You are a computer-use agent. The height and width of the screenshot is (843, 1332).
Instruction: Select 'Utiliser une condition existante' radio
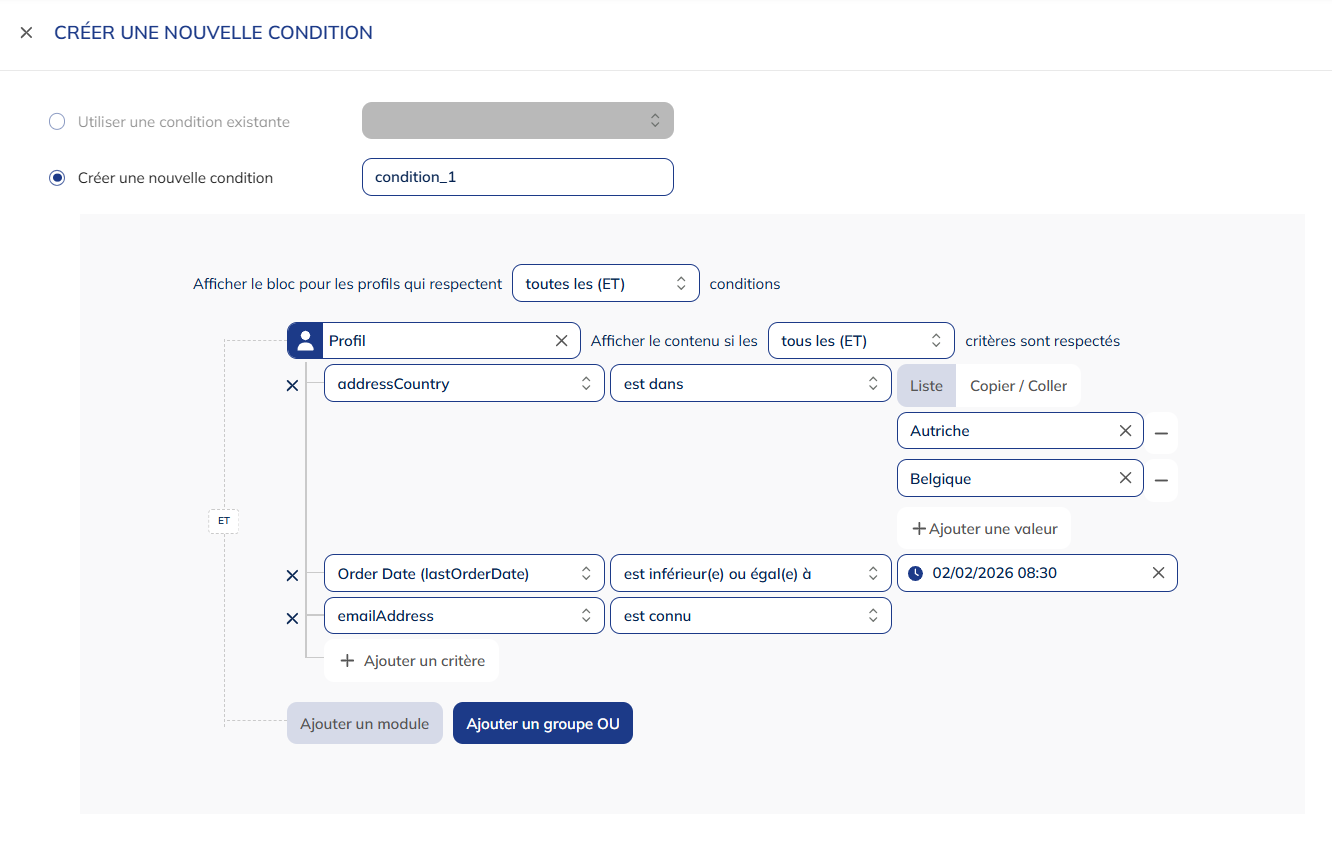[x=57, y=122]
